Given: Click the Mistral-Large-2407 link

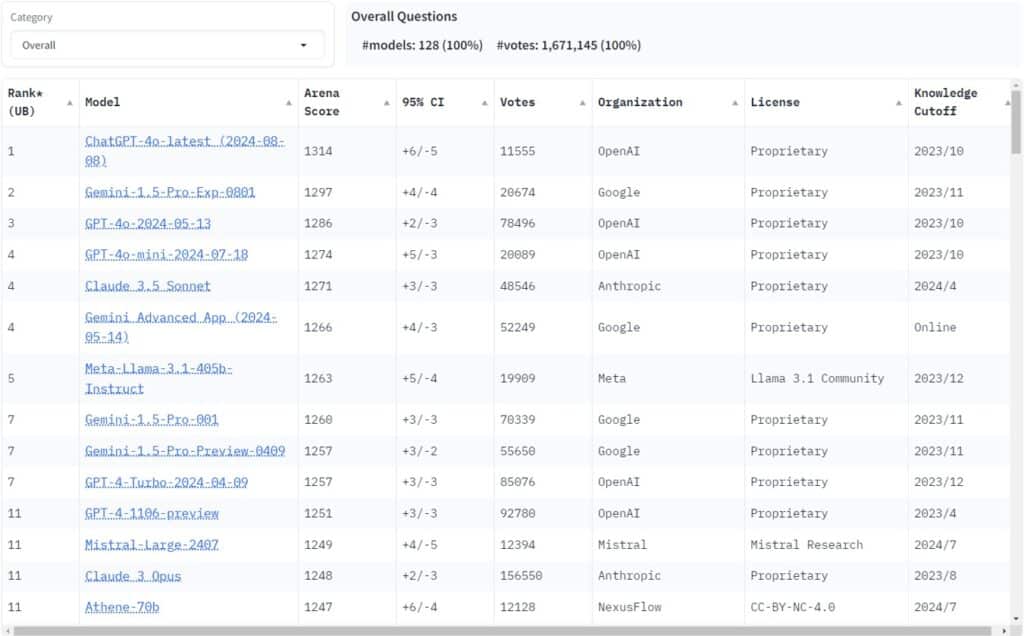Looking at the screenshot, I should pyautogui.click(x=152, y=545).
